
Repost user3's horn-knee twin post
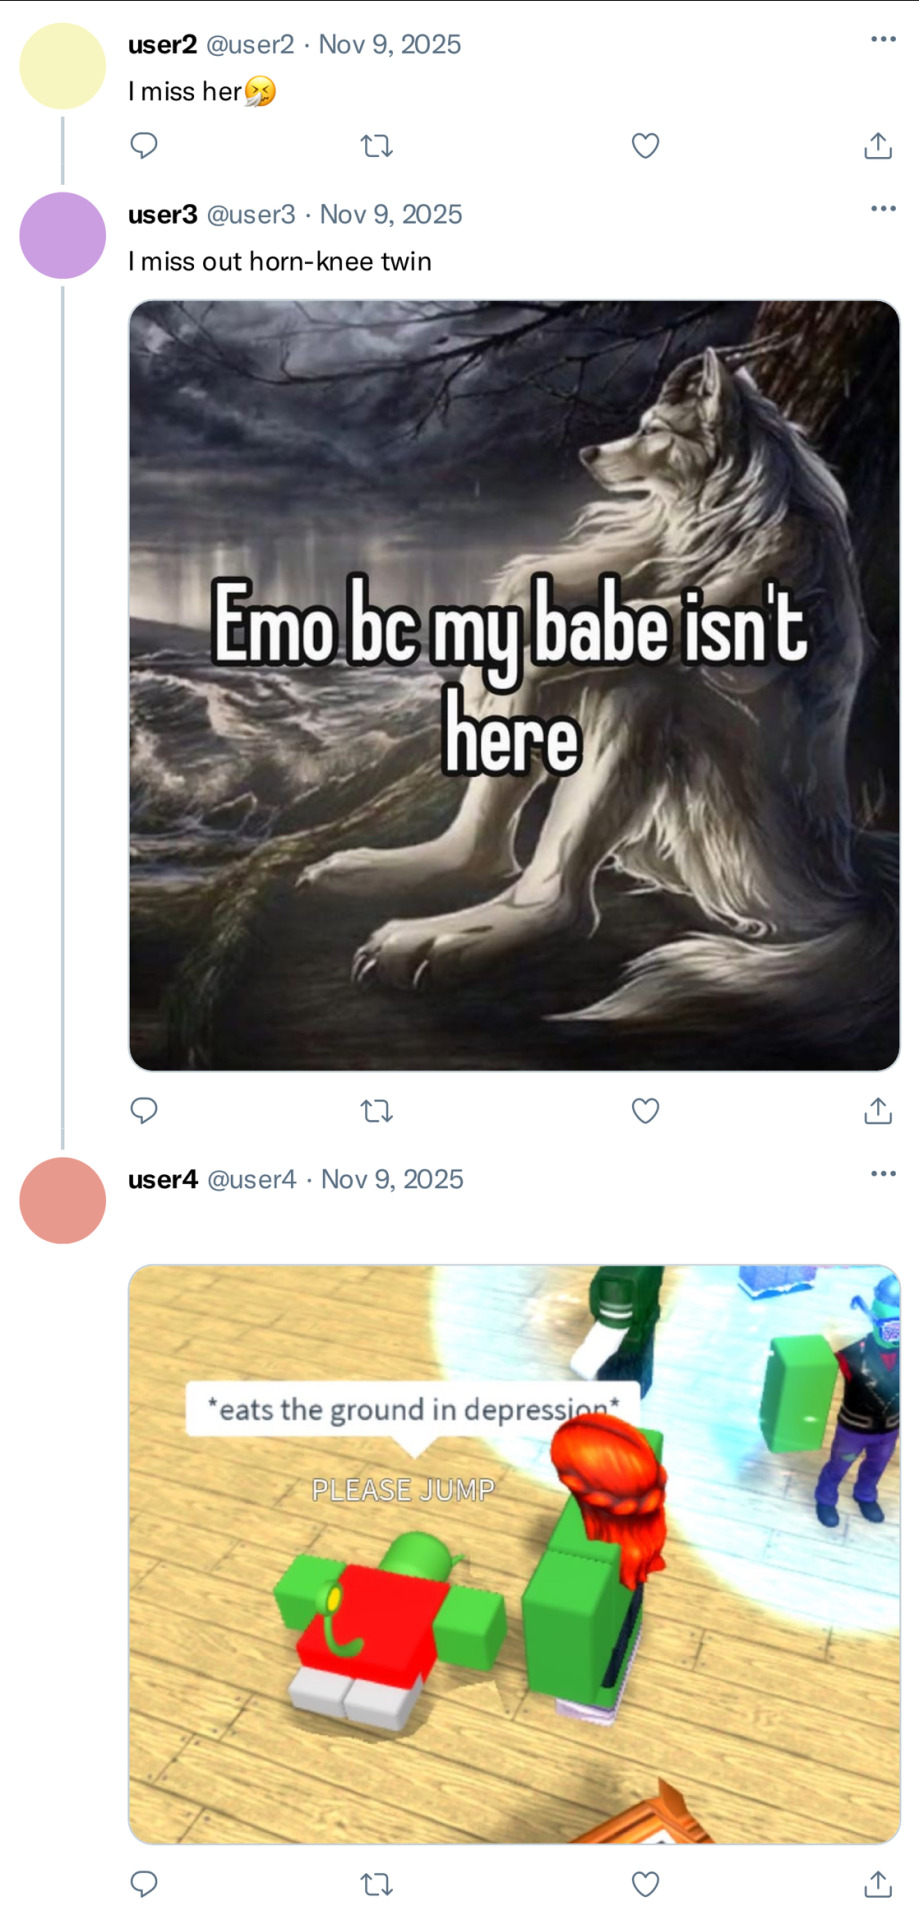click(x=376, y=1110)
